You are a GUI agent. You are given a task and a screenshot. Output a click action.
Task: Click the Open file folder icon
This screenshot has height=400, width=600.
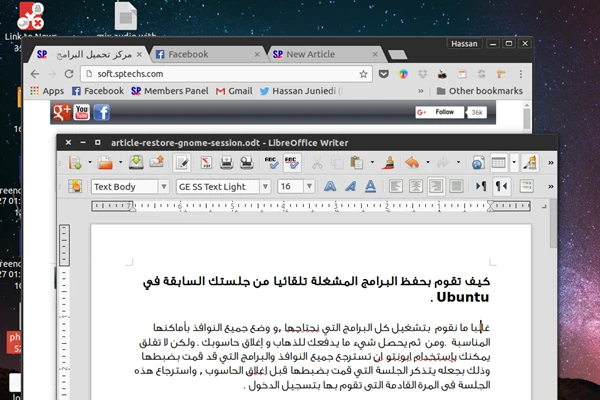click(105, 163)
